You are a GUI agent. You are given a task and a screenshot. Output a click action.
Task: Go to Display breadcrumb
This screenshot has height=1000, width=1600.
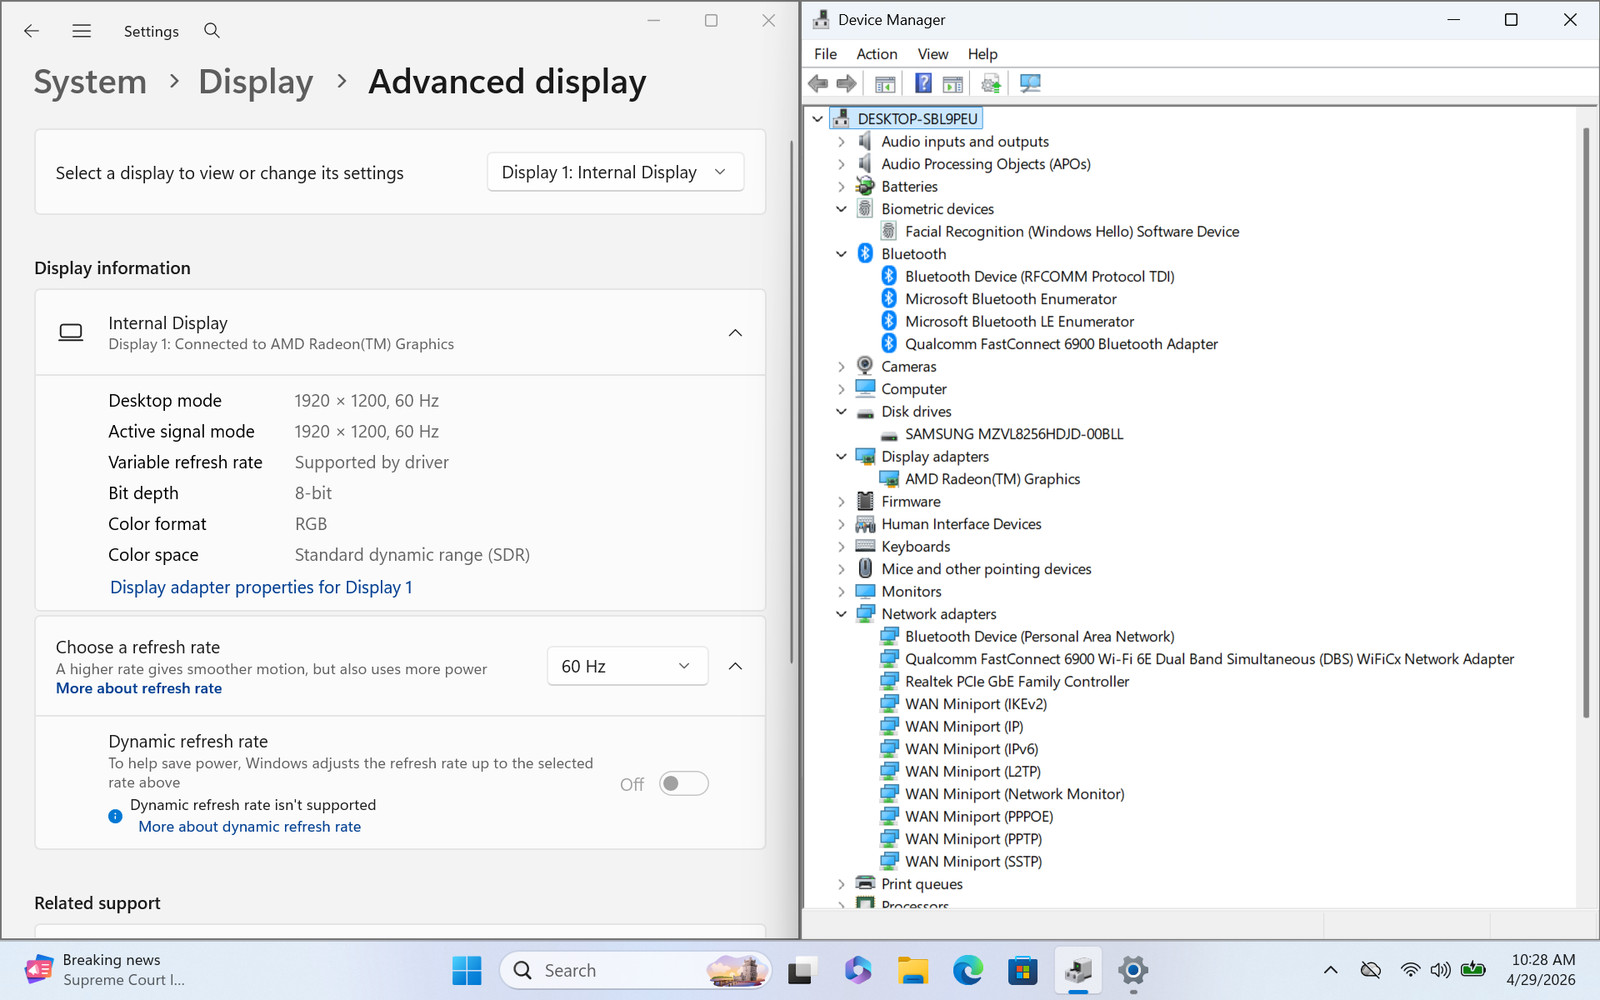click(x=256, y=82)
